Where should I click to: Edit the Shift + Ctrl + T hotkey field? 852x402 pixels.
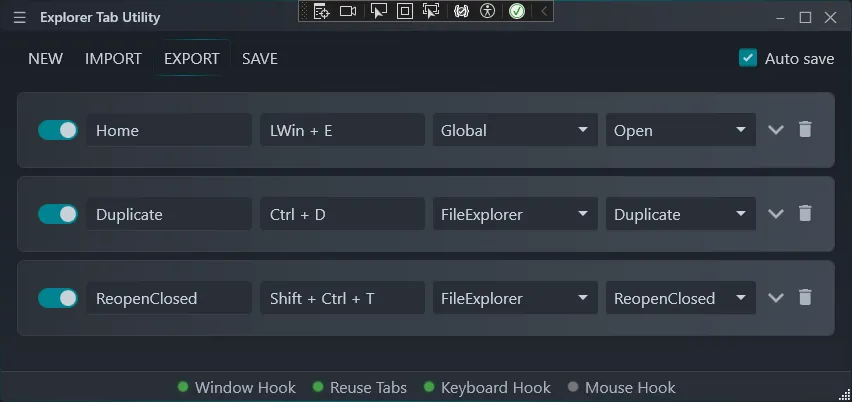342,298
